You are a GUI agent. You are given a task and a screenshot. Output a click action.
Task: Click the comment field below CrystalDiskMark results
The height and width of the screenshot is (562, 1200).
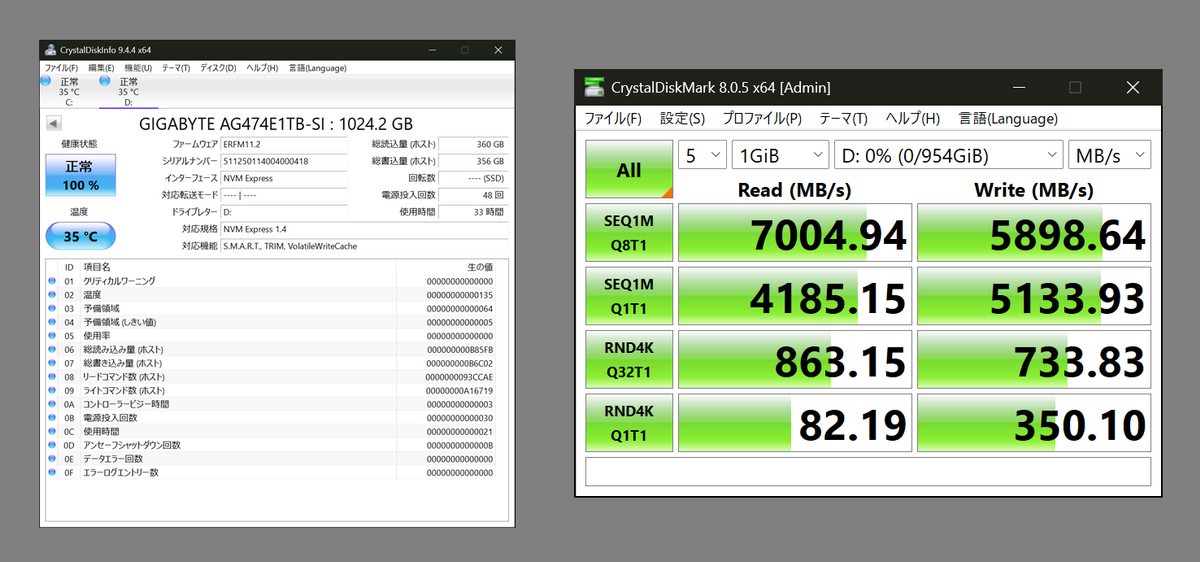click(868, 472)
